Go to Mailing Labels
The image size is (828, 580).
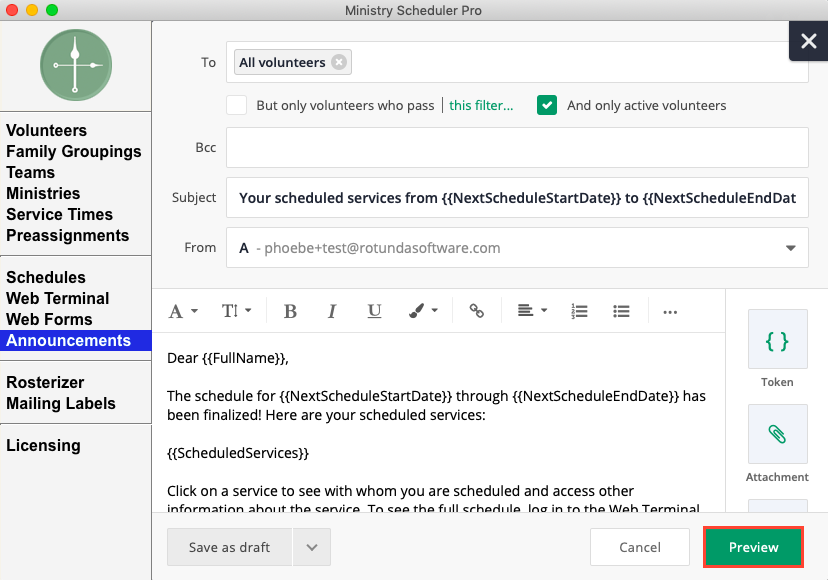tap(61, 404)
